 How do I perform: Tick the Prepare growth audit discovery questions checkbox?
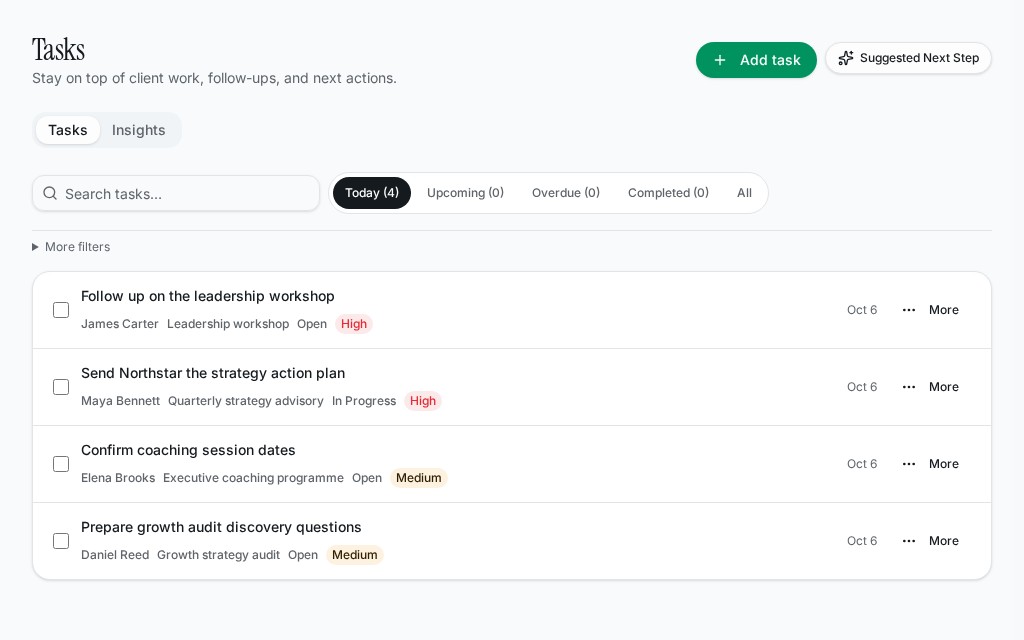pos(61,541)
